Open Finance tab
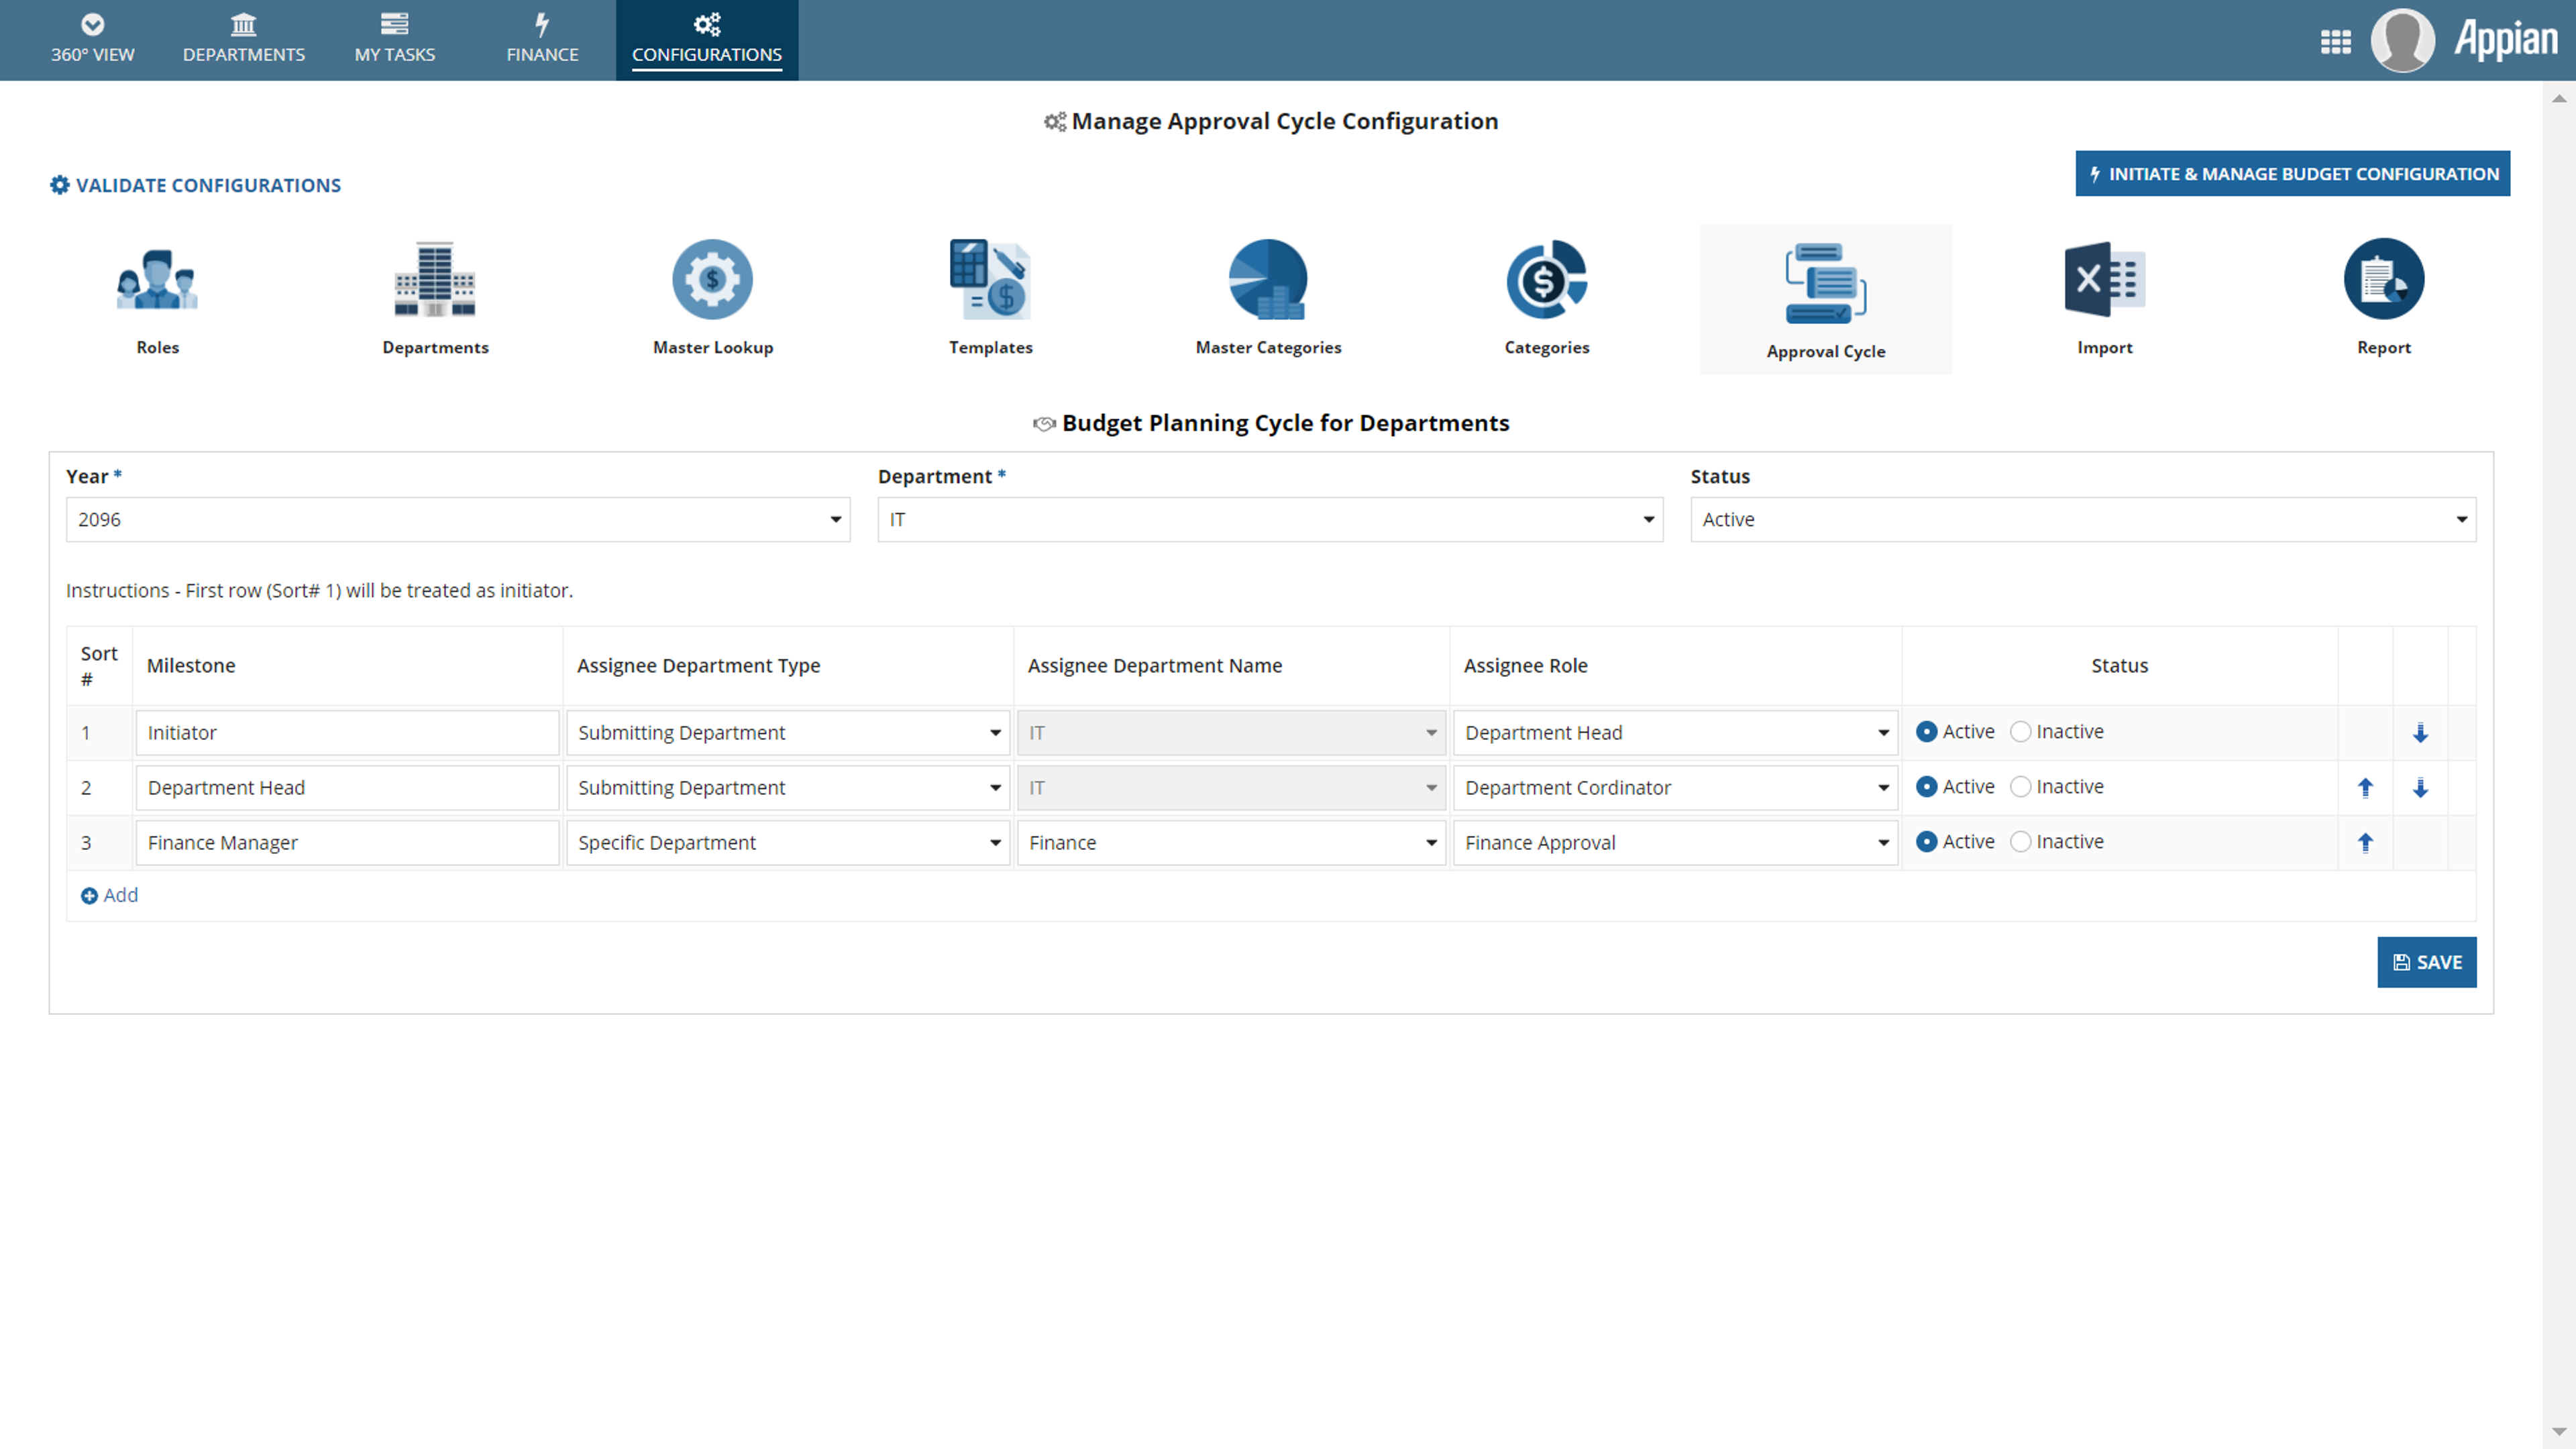 [542, 40]
